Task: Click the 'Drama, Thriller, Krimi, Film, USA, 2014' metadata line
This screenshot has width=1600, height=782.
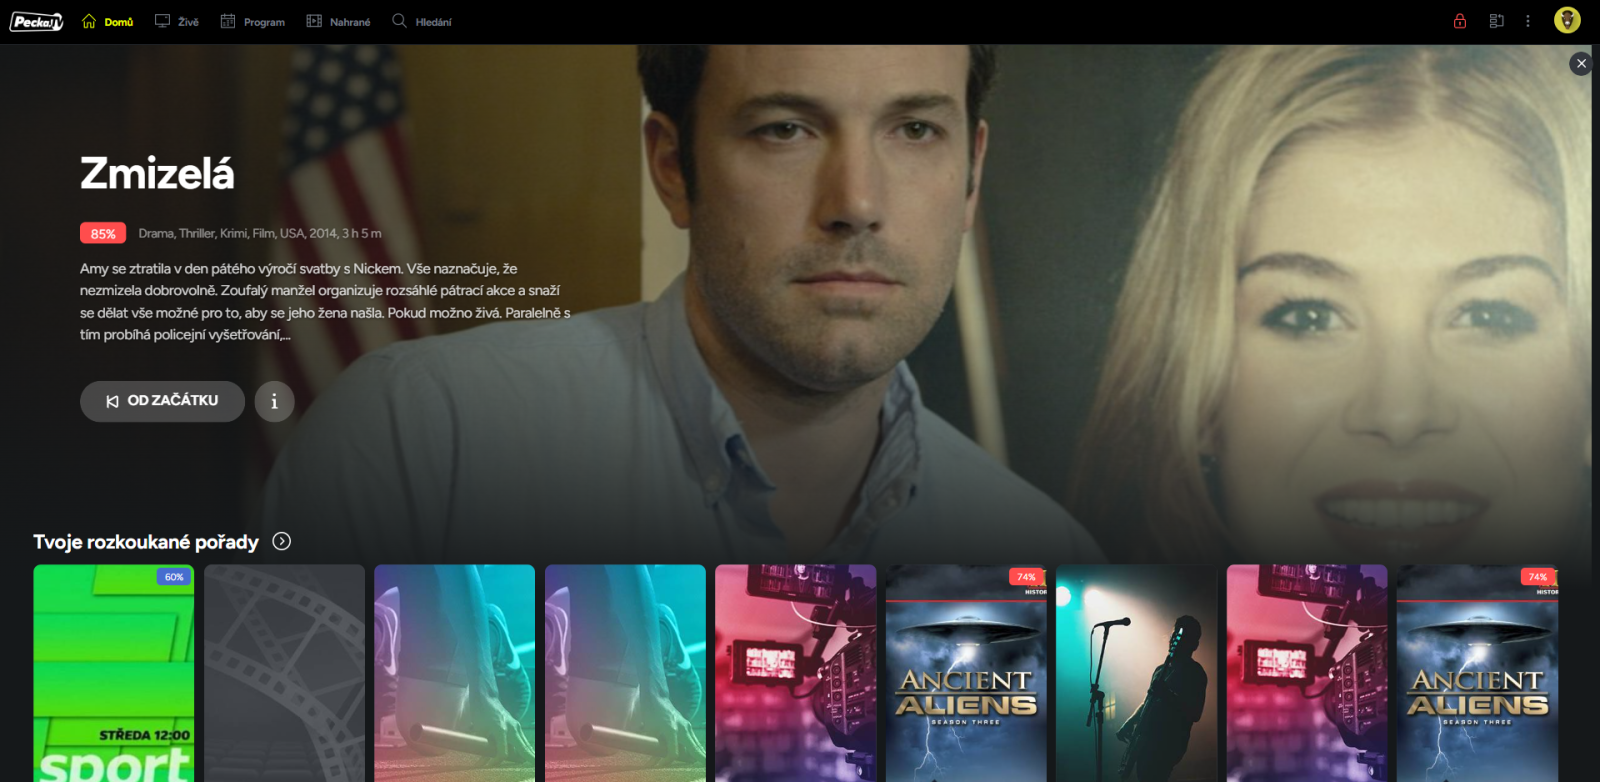Action: (260, 233)
